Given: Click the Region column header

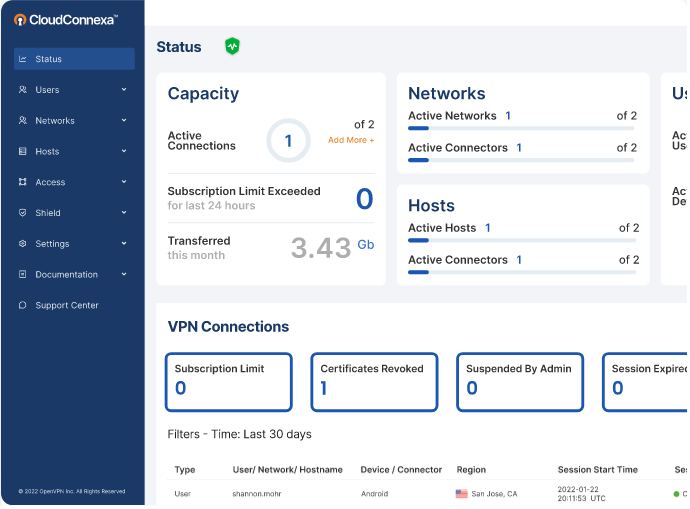Looking at the screenshot, I should tap(471, 469).
